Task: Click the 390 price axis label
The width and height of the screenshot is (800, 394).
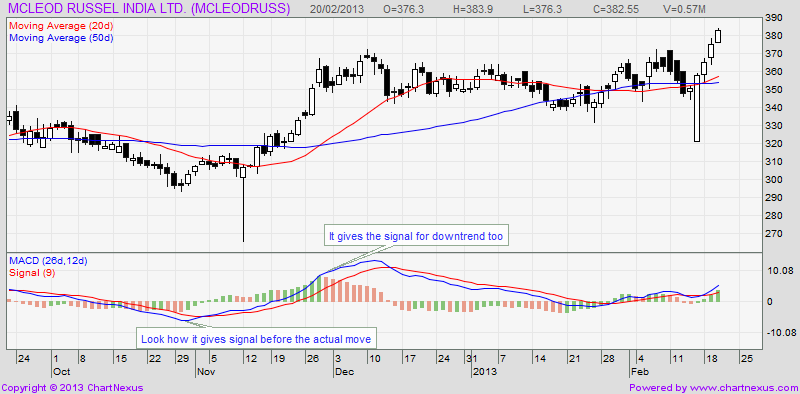Action: tap(774, 18)
